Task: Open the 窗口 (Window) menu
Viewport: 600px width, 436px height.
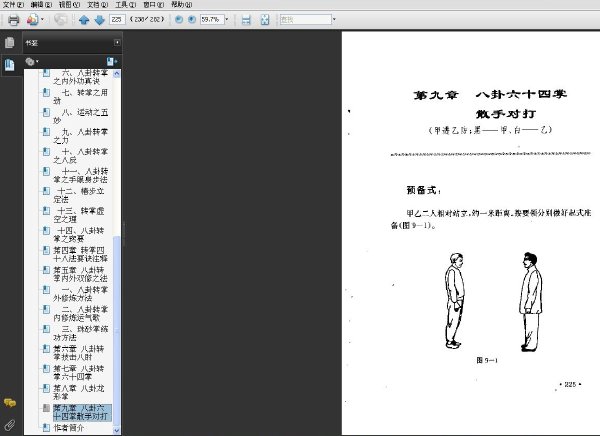Action: 153,5
